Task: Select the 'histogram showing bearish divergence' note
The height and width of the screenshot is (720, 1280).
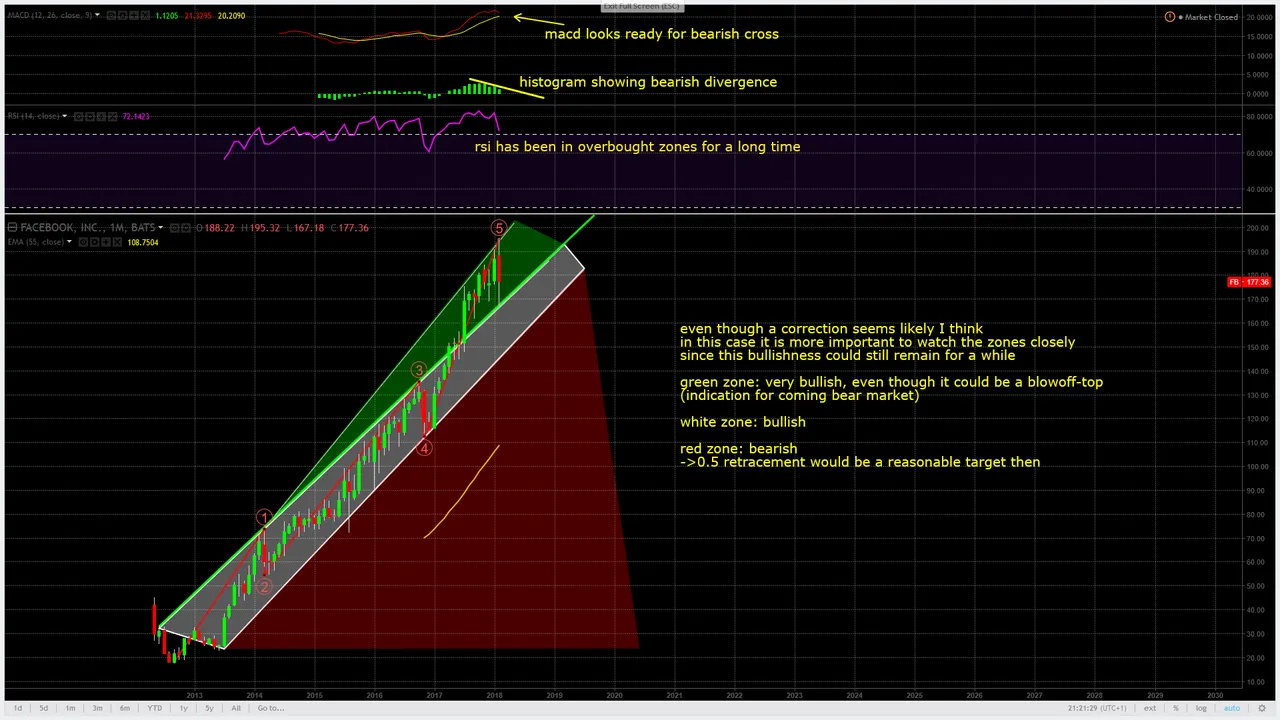Action: 648,82
